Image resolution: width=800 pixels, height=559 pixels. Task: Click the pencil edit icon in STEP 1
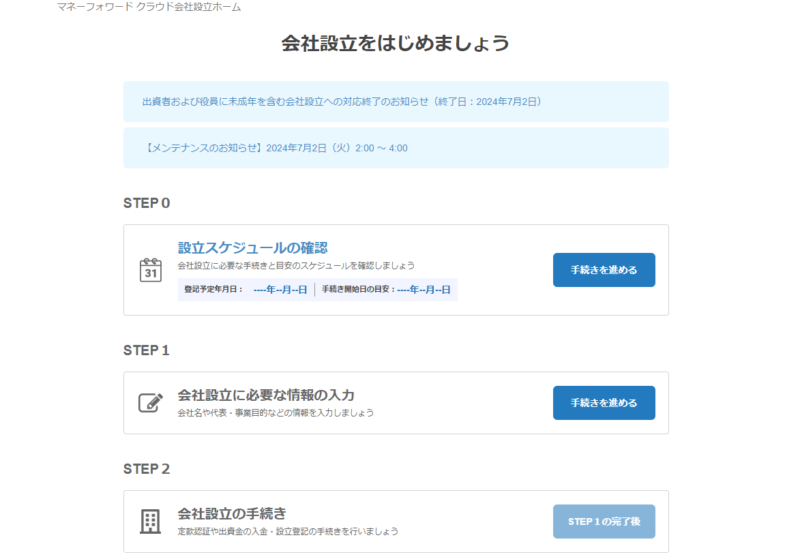point(150,403)
